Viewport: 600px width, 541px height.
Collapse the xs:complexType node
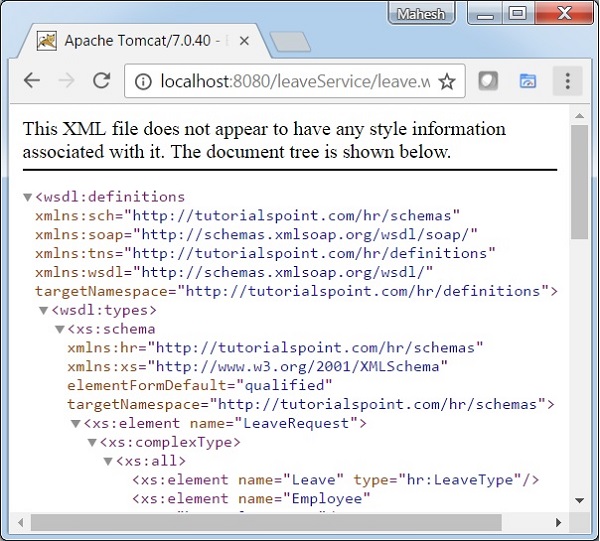pos(92,443)
